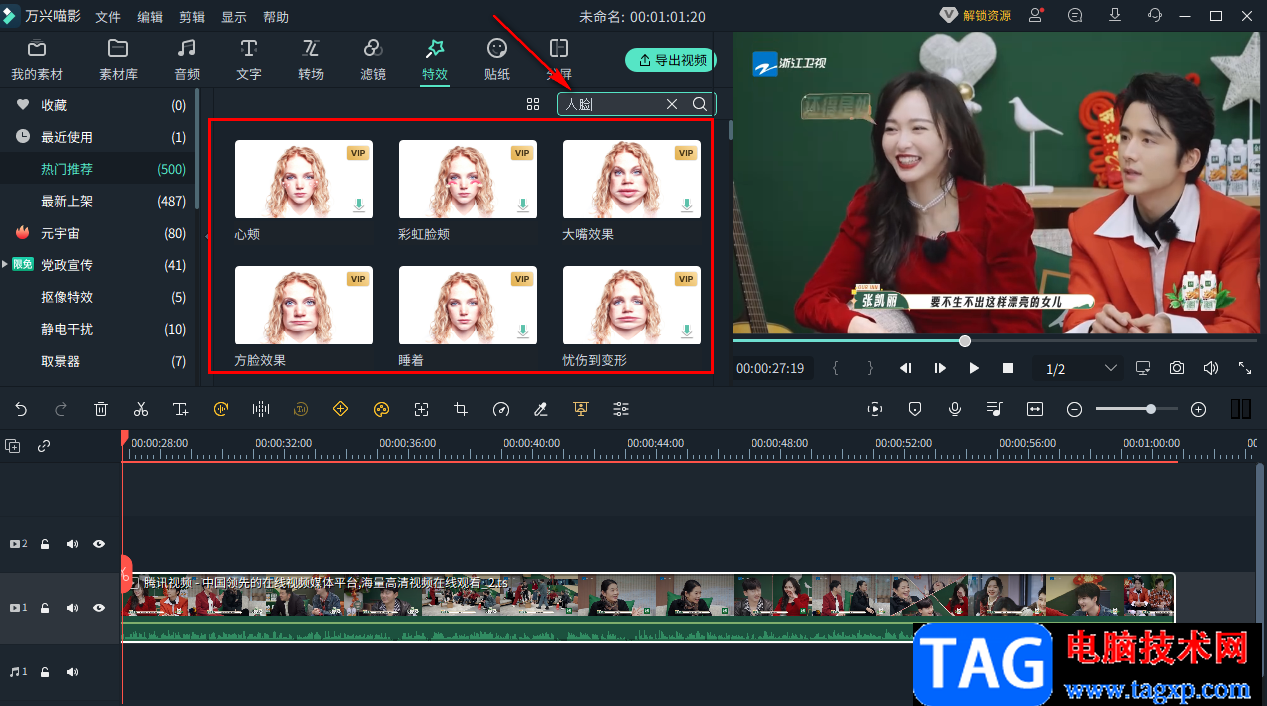This screenshot has width=1267, height=706.
Task: Open the download manager icon in title bar
Action: point(1115,15)
